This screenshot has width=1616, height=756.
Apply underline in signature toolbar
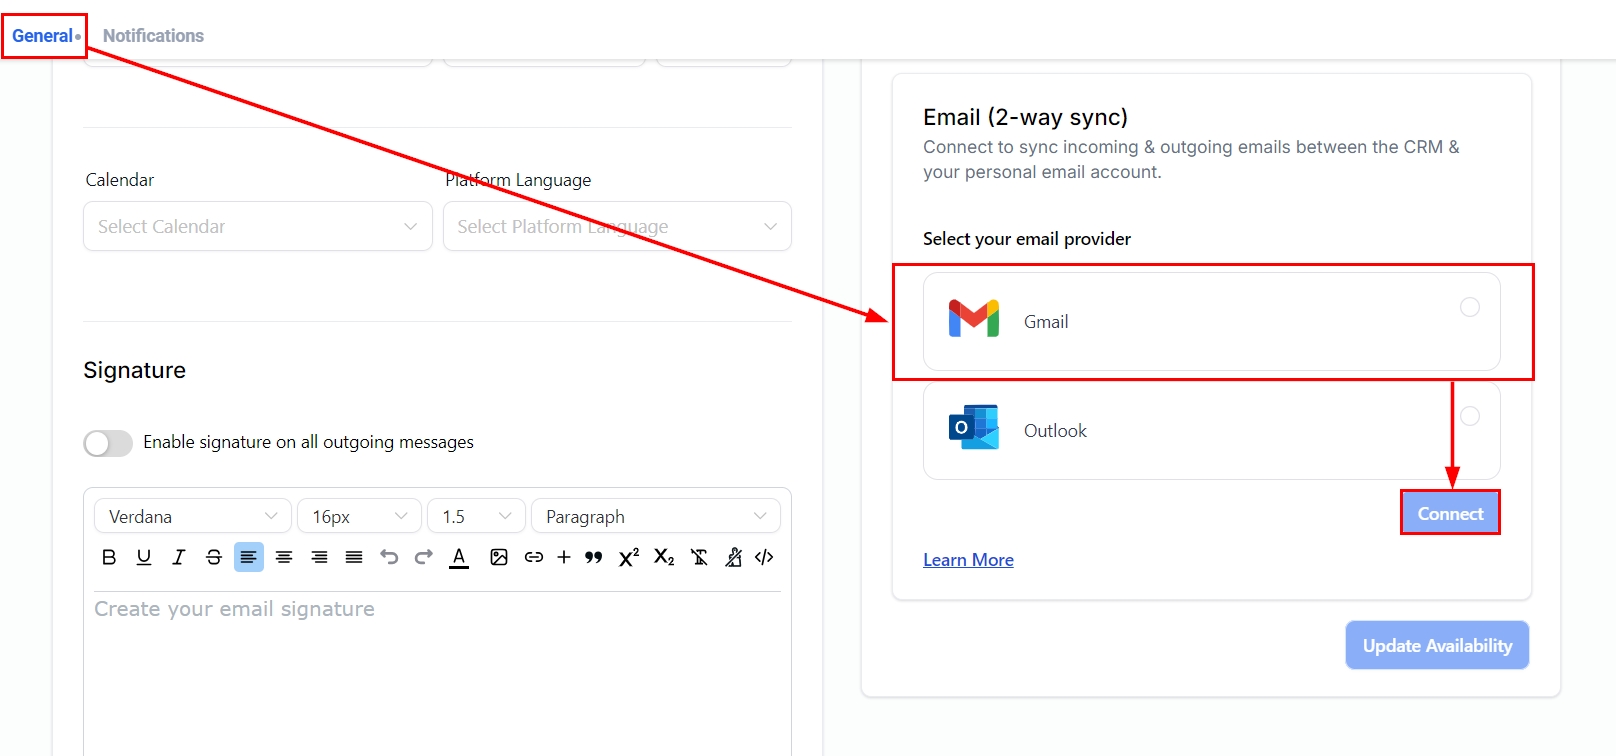pos(144,557)
